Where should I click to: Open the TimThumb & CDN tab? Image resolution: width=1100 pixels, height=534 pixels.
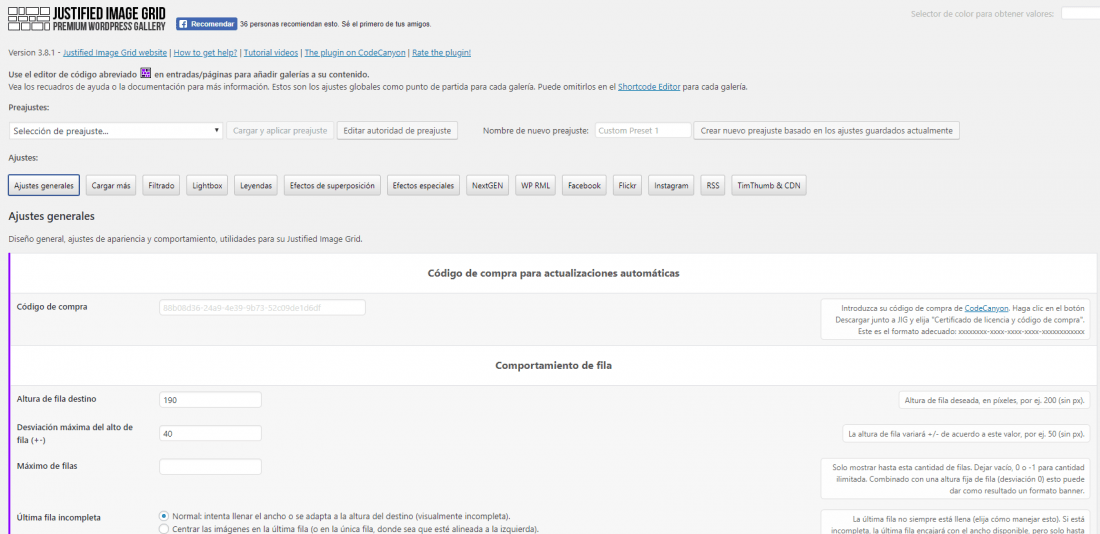point(768,186)
